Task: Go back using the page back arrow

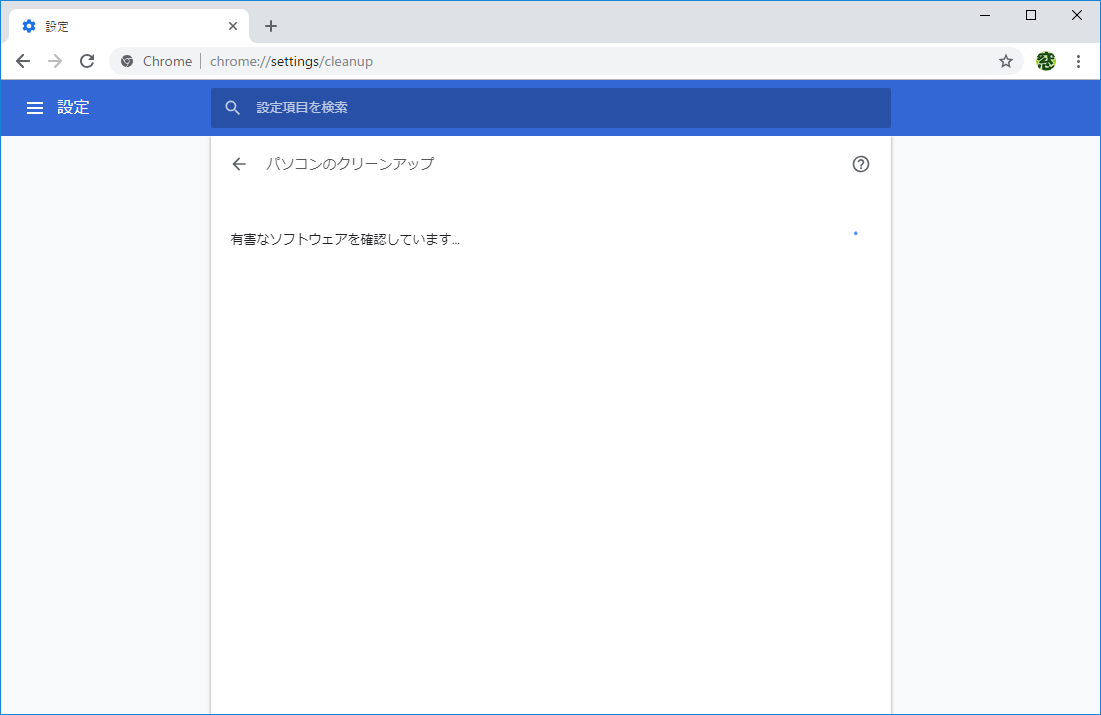Action: 238,163
